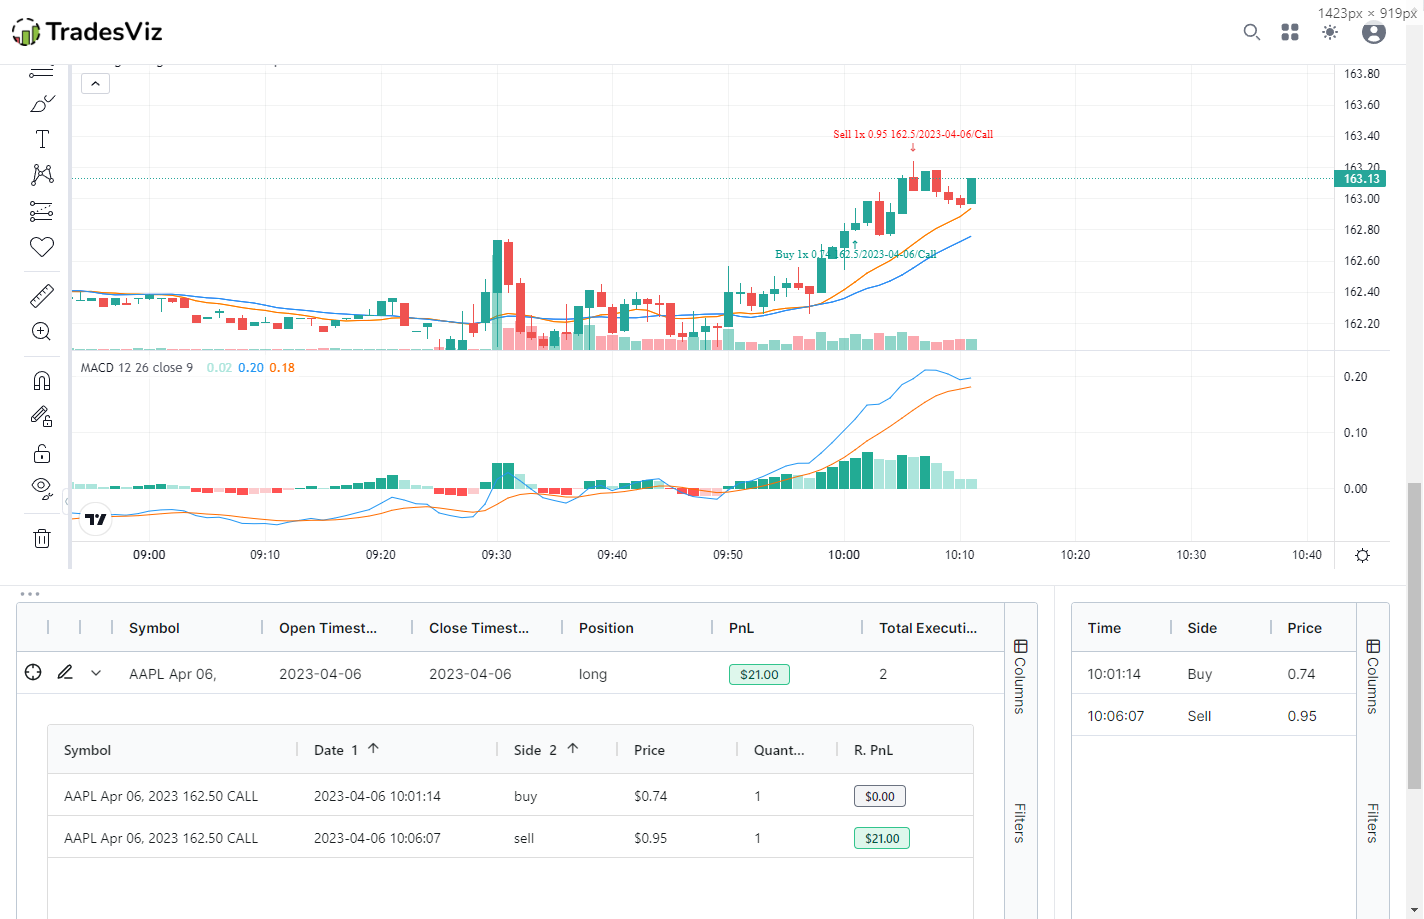Viewport: 1424px width, 919px height.
Task: Click the target icon on AAPL row
Action: (33, 673)
